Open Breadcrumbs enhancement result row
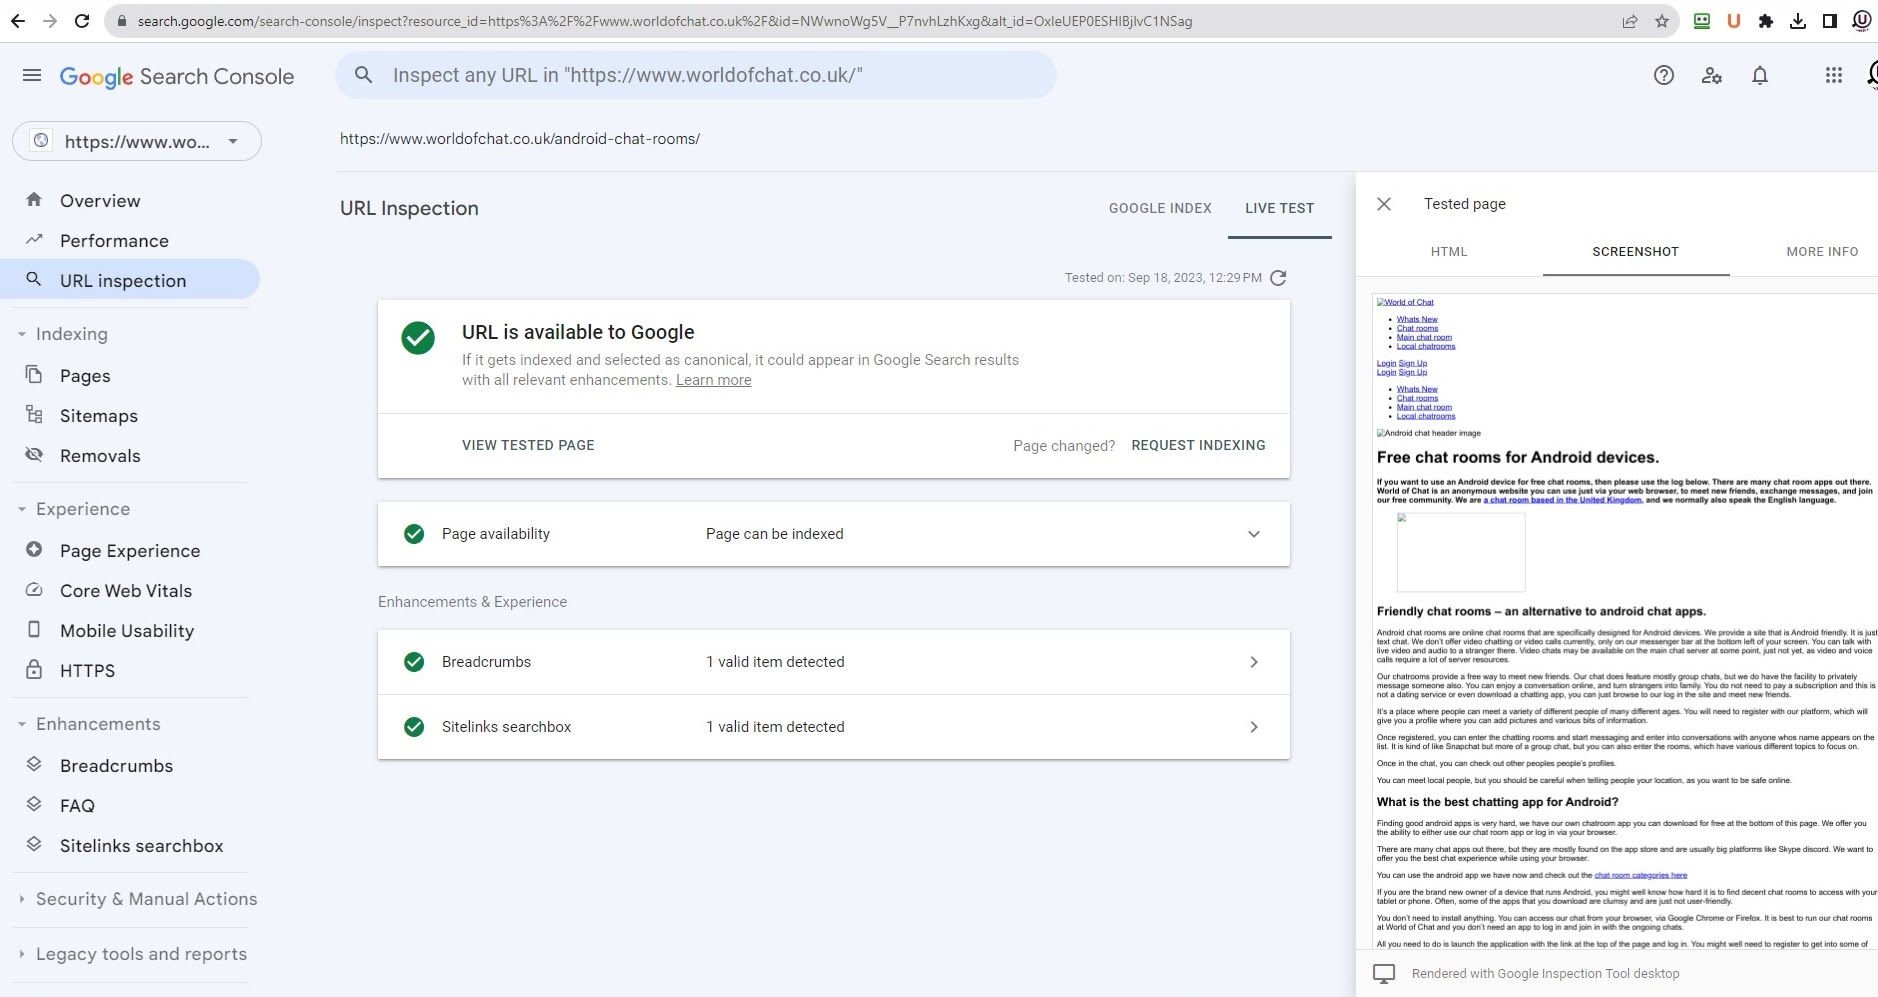This screenshot has height=997, width=1878. point(833,662)
